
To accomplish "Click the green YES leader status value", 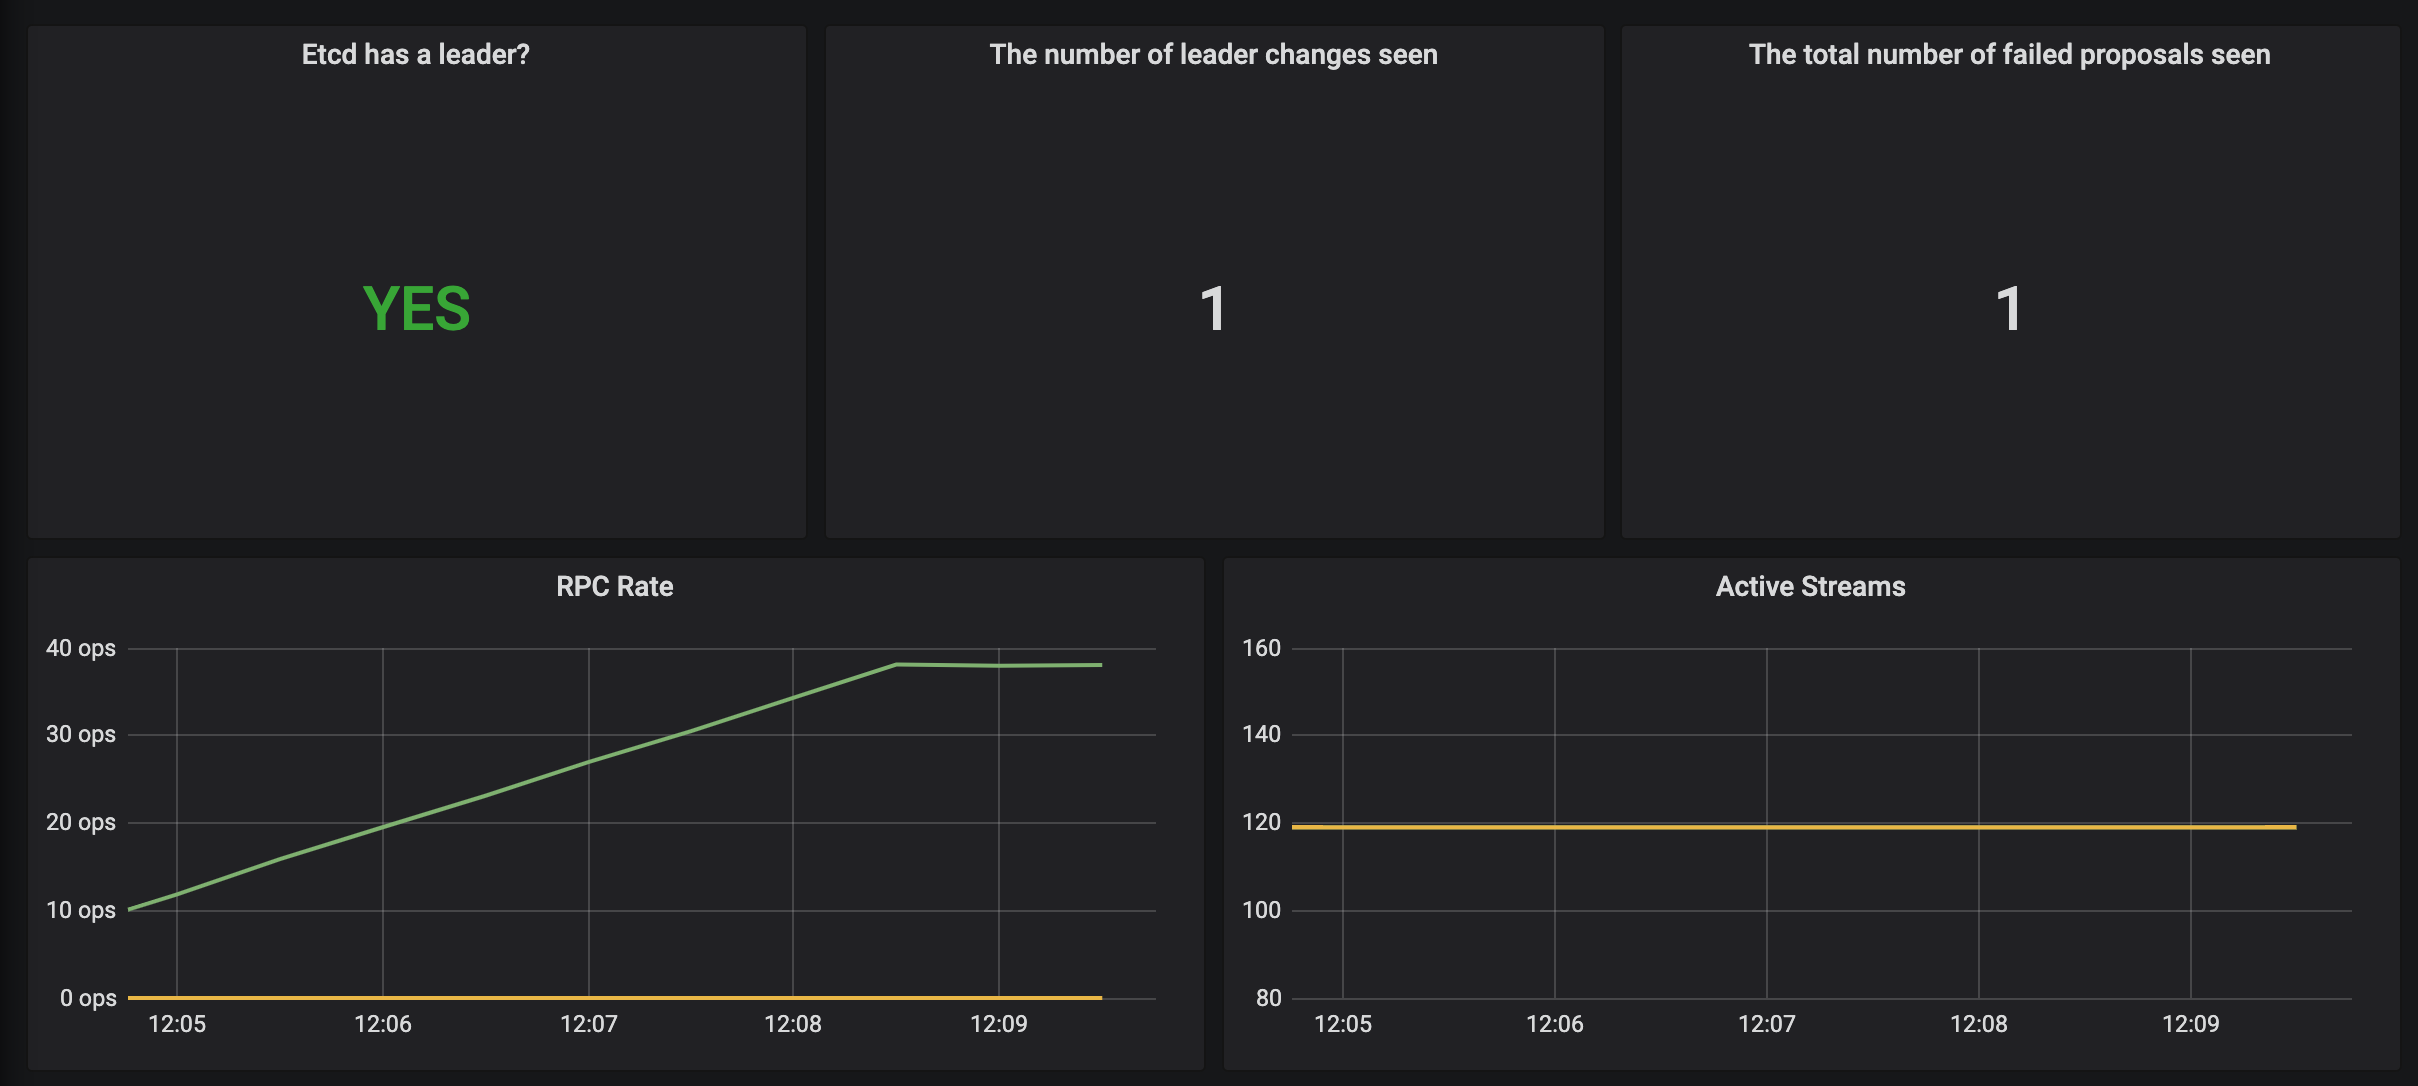I will tap(416, 309).
